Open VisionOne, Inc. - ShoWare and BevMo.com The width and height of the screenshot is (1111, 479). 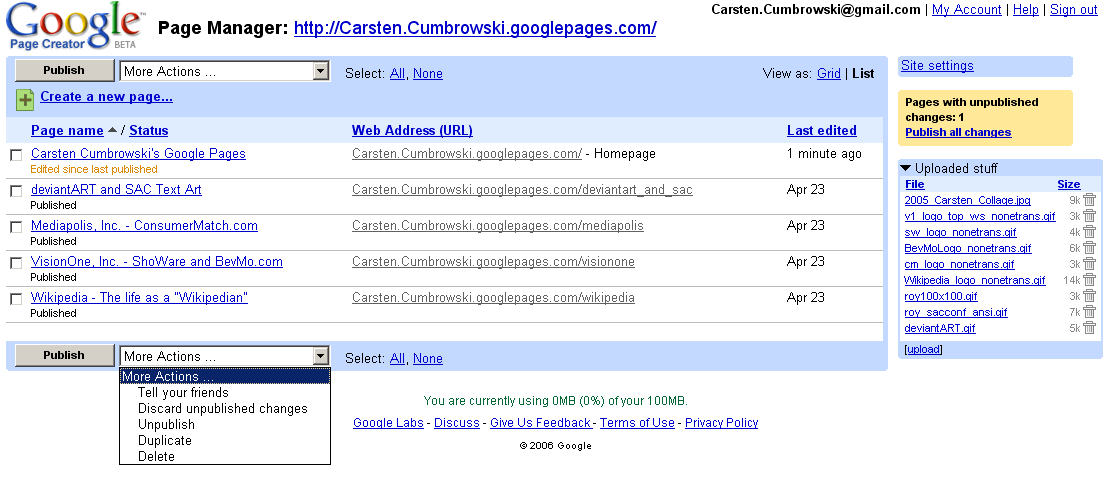pyautogui.click(x=157, y=262)
